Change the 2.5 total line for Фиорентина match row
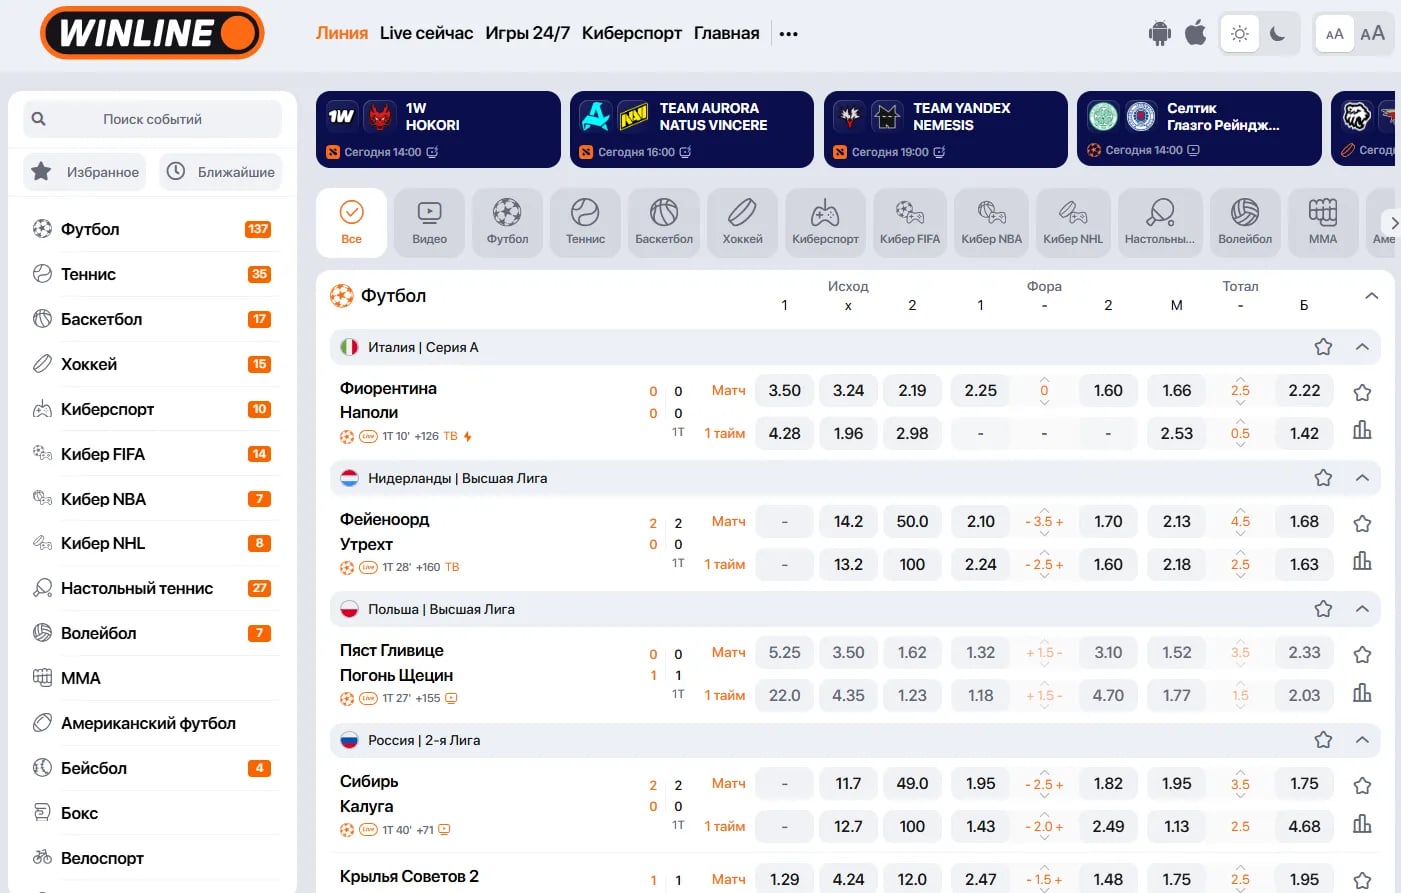1401x893 pixels. pos(1240,391)
